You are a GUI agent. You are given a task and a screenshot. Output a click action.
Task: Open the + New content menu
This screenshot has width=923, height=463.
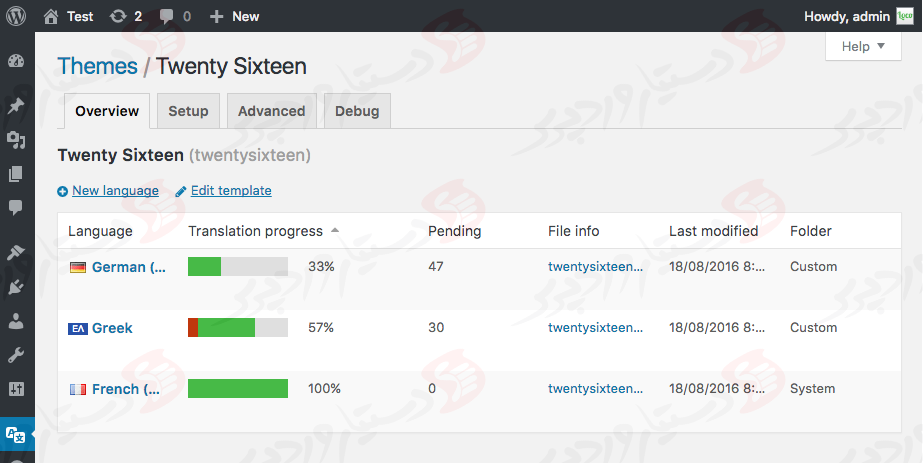click(x=235, y=16)
